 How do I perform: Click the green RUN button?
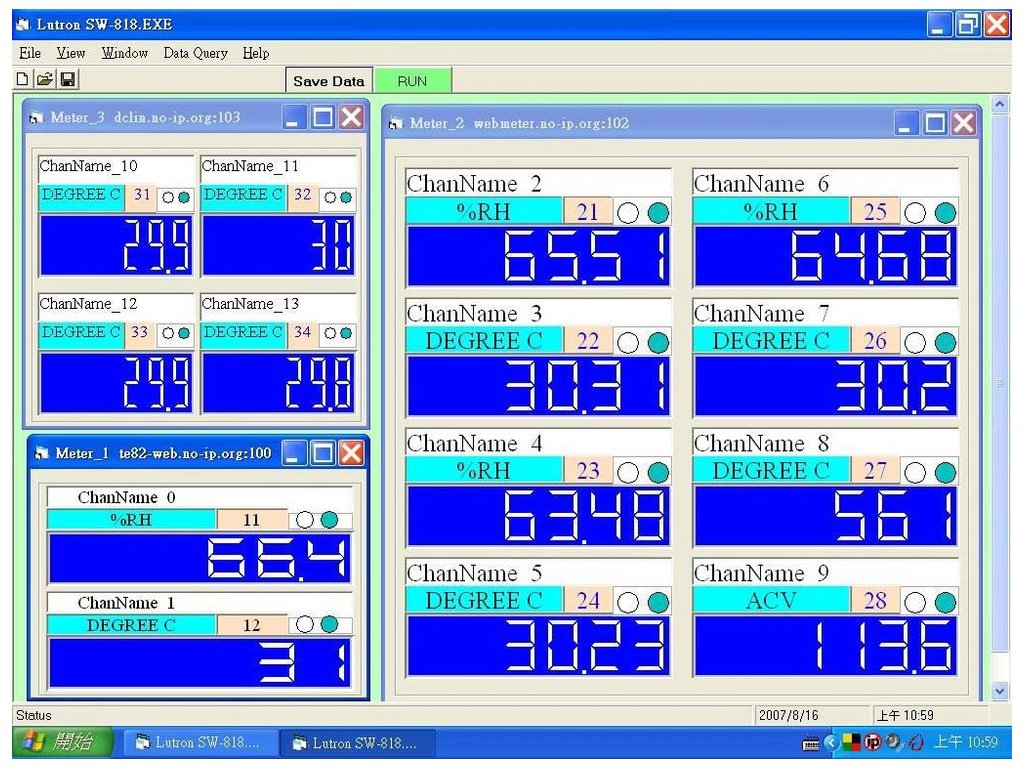click(x=412, y=81)
